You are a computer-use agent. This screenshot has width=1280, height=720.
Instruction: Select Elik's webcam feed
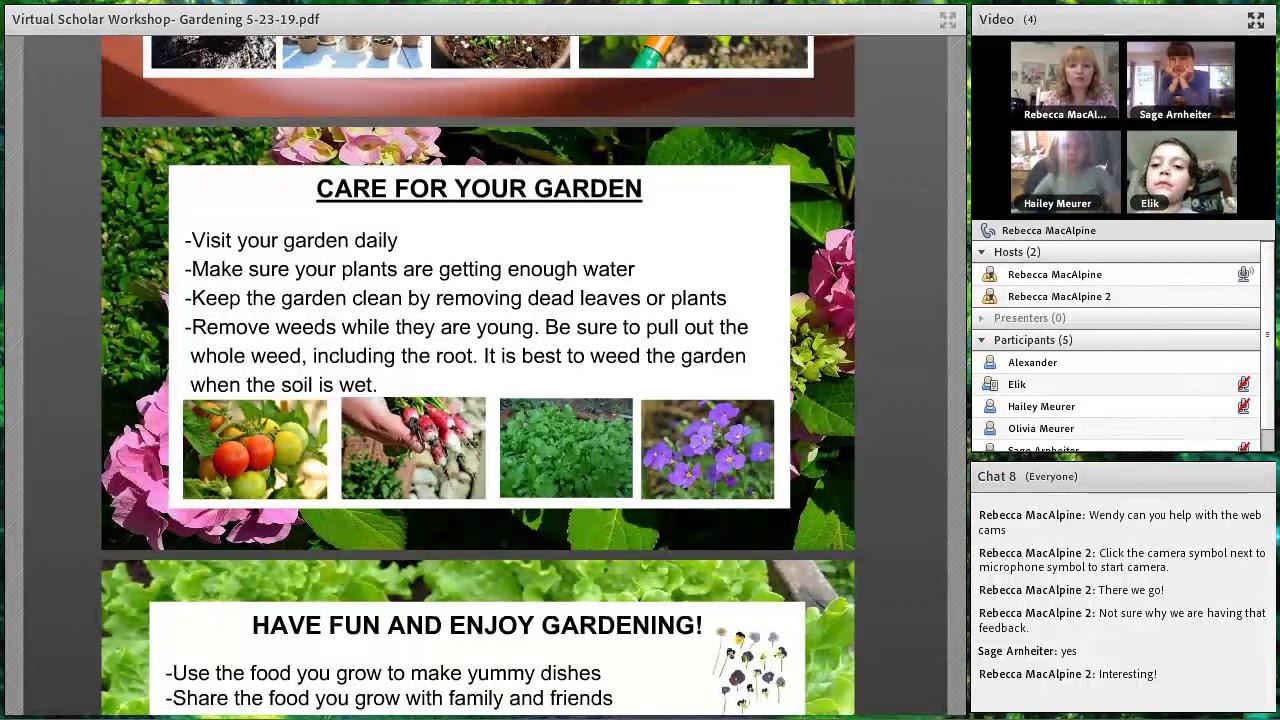(x=1180, y=171)
